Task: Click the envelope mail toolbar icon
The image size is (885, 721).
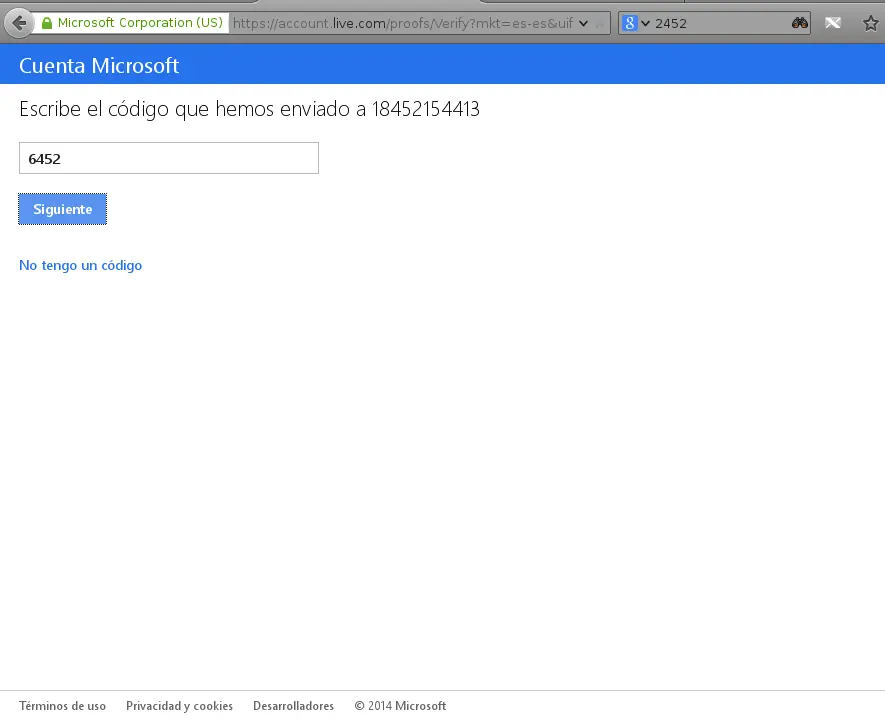Action: tap(833, 23)
